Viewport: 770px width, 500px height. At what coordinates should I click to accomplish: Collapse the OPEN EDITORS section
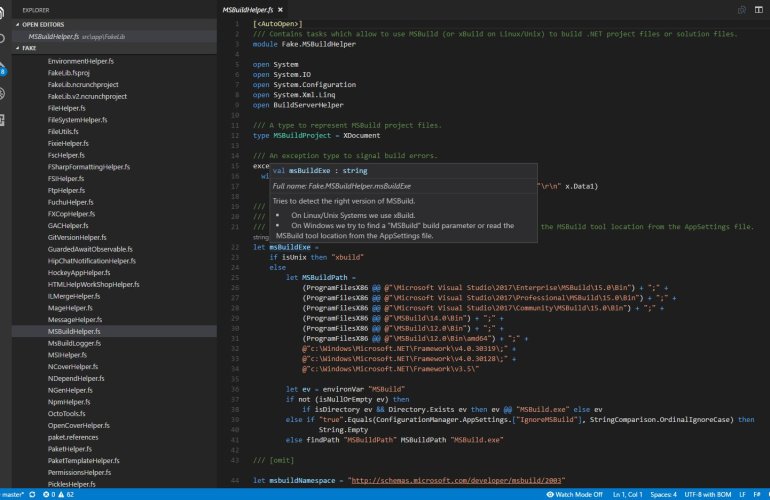42,22
